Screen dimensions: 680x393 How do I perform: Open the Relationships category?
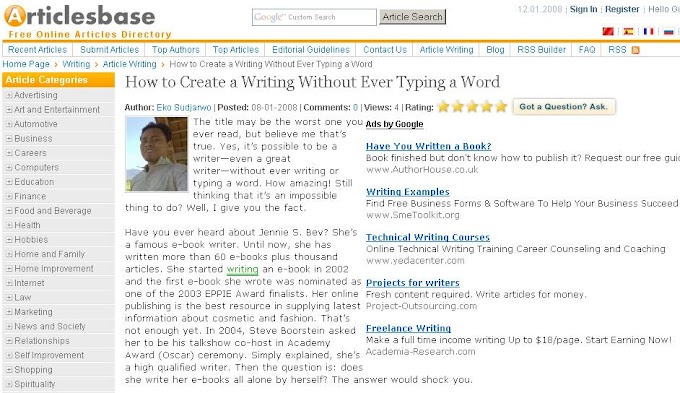coord(42,341)
